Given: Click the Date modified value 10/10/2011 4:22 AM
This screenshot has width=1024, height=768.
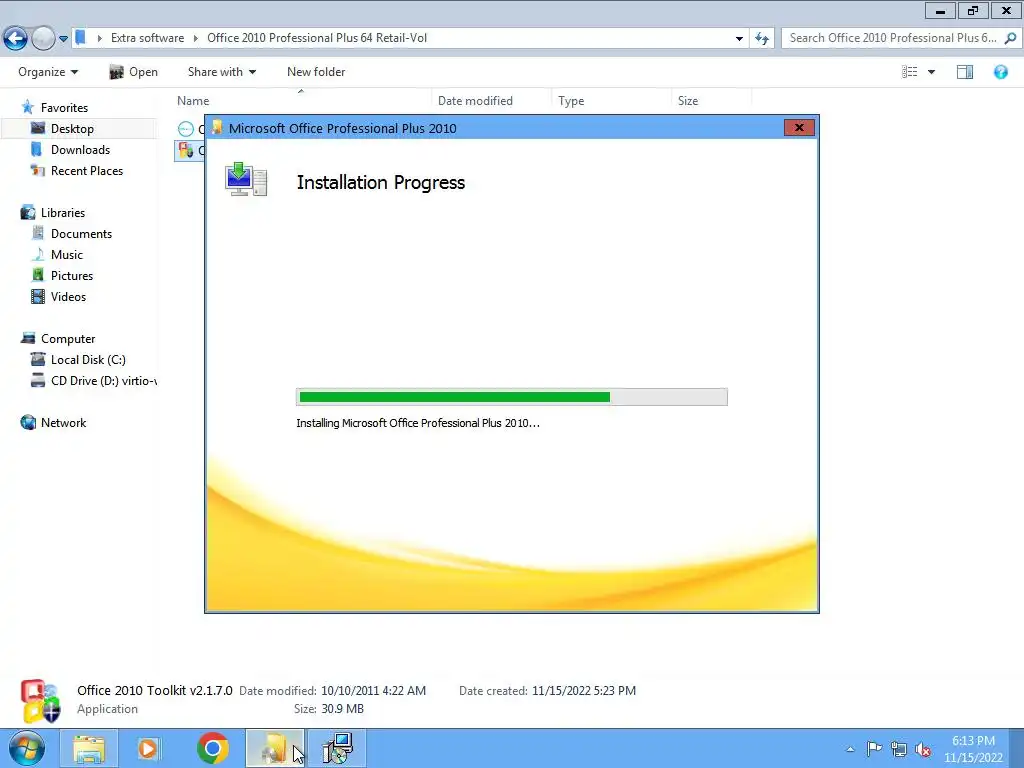Looking at the screenshot, I should [373, 690].
